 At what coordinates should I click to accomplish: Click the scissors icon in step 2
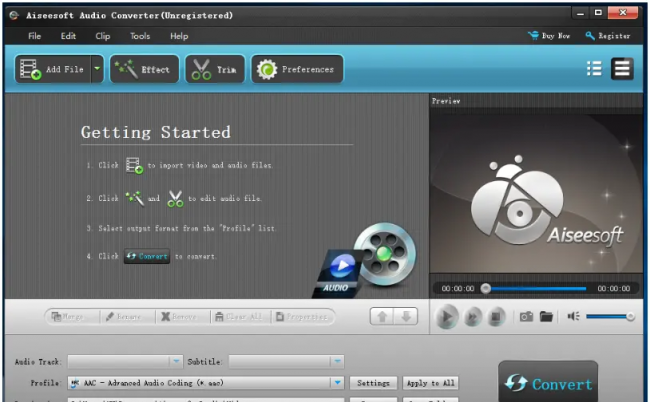(x=175, y=199)
